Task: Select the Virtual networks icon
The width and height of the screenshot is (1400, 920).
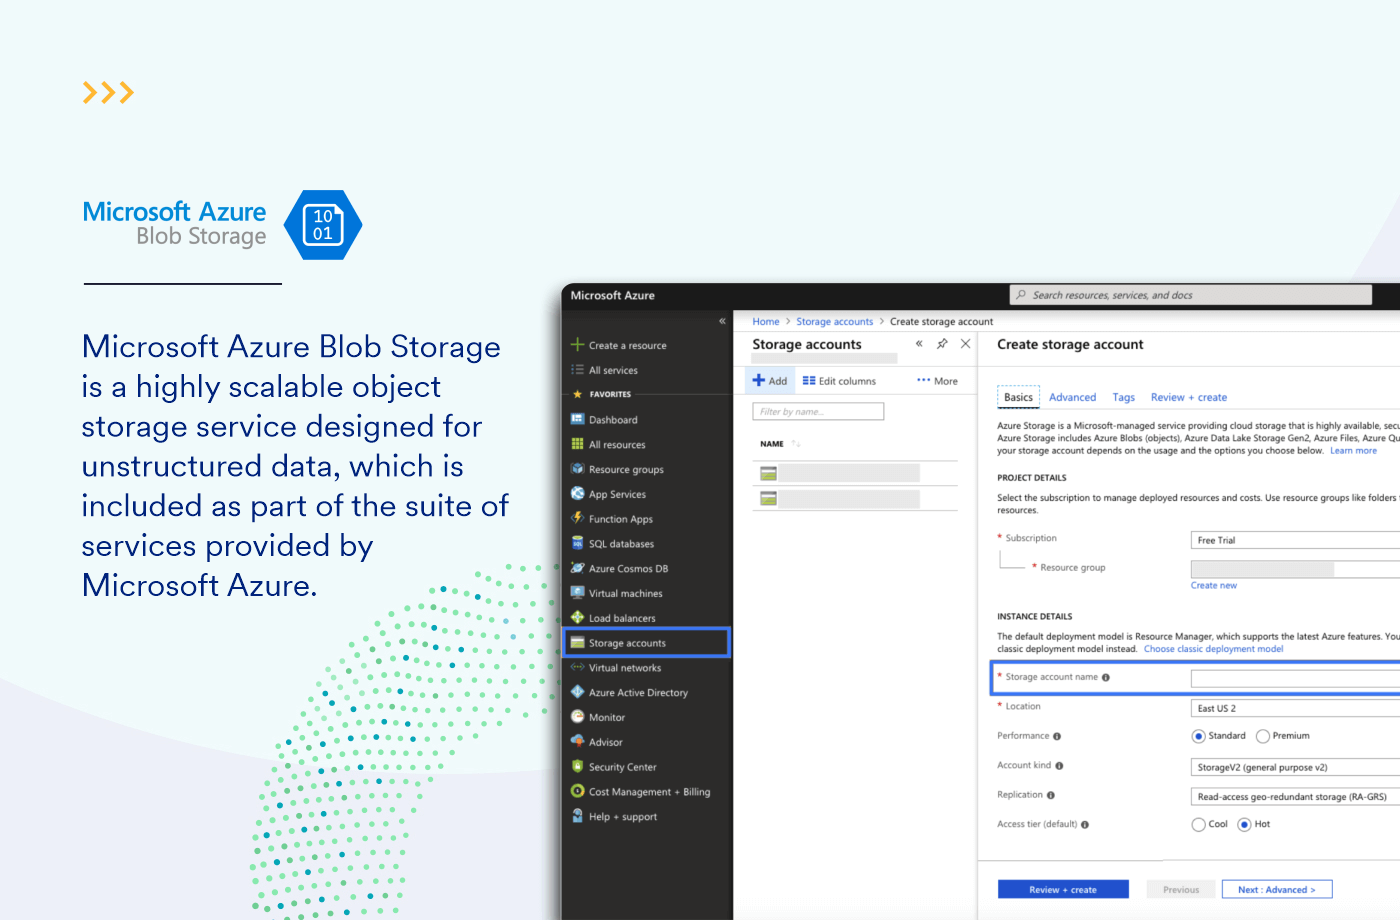Action: click(x=577, y=667)
